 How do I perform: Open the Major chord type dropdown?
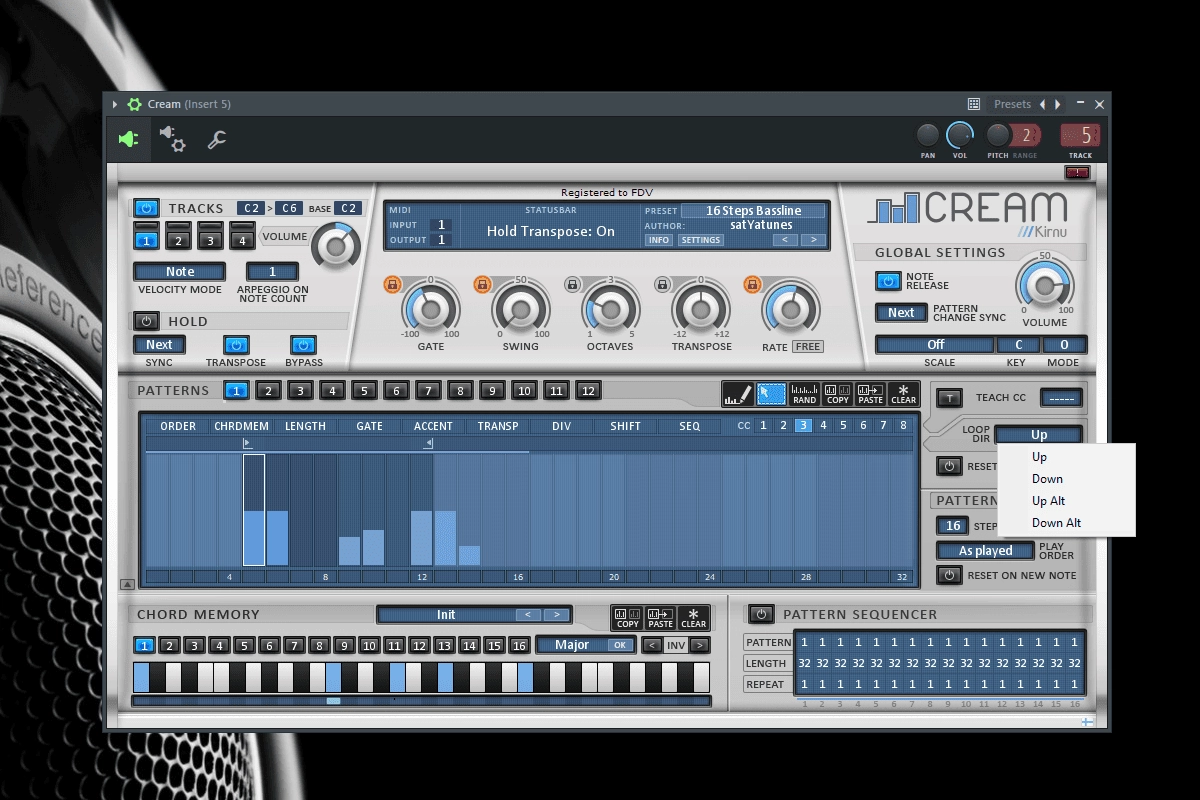click(x=586, y=645)
